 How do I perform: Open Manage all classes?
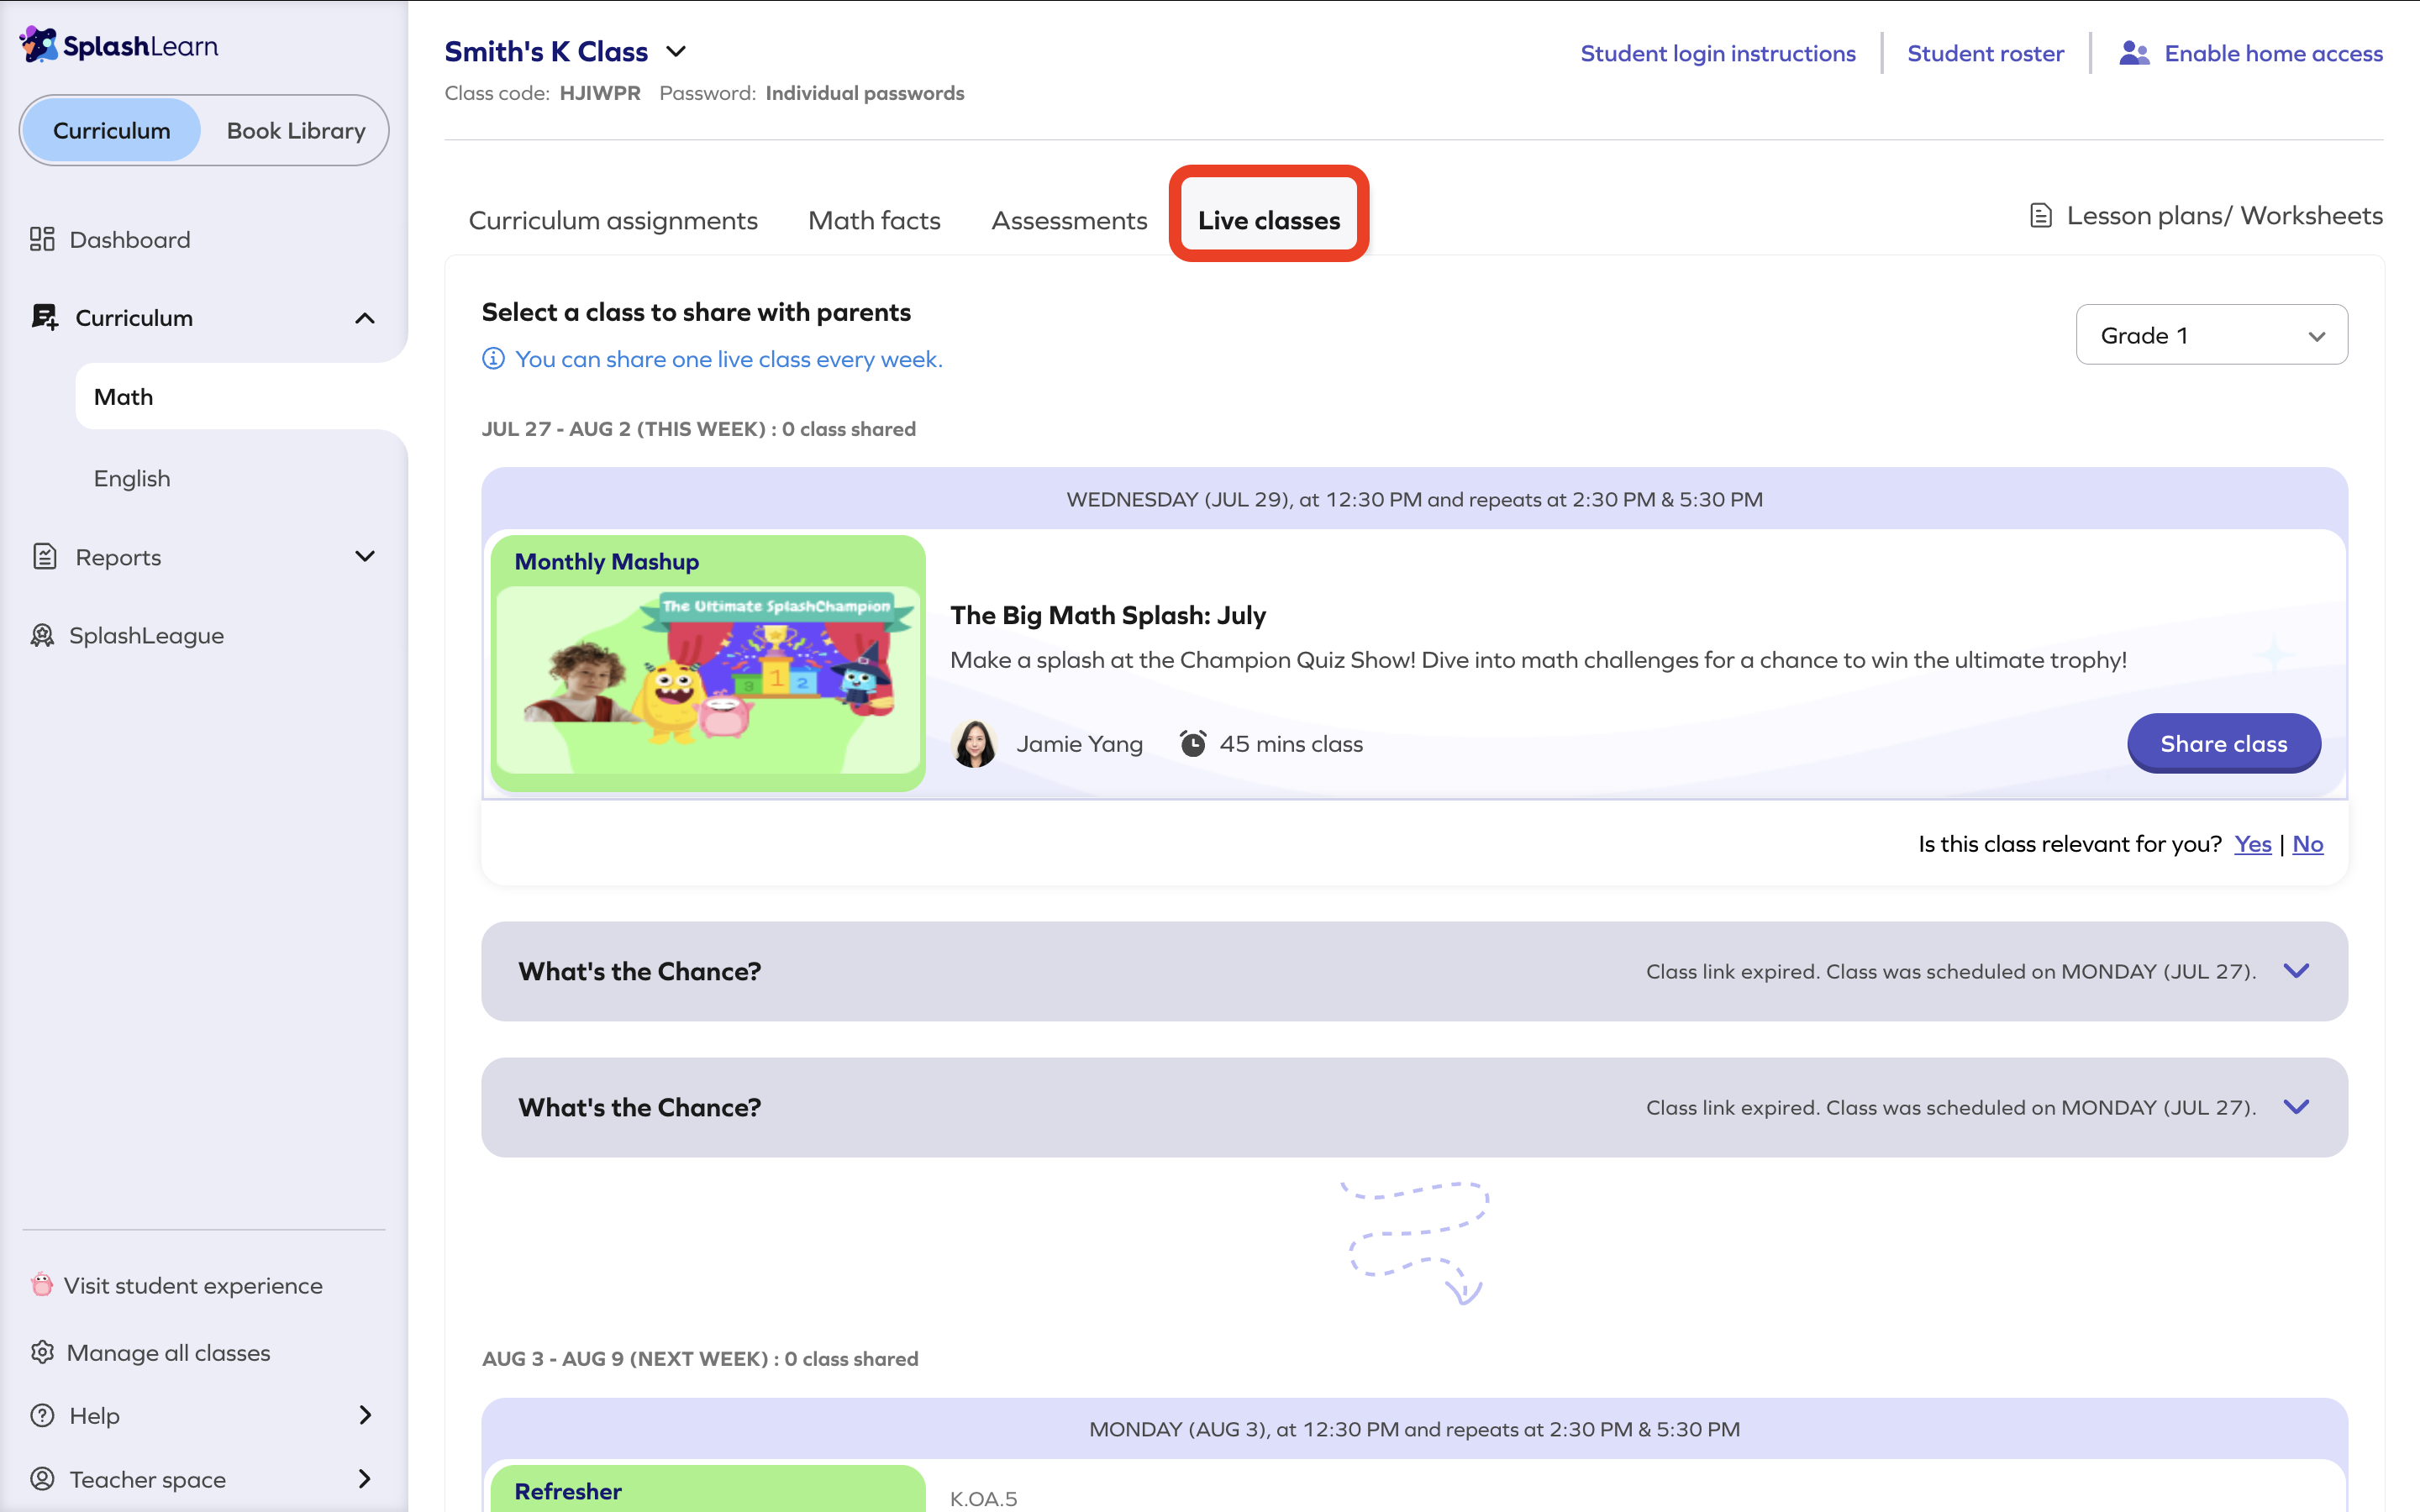pyautogui.click(x=168, y=1352)
